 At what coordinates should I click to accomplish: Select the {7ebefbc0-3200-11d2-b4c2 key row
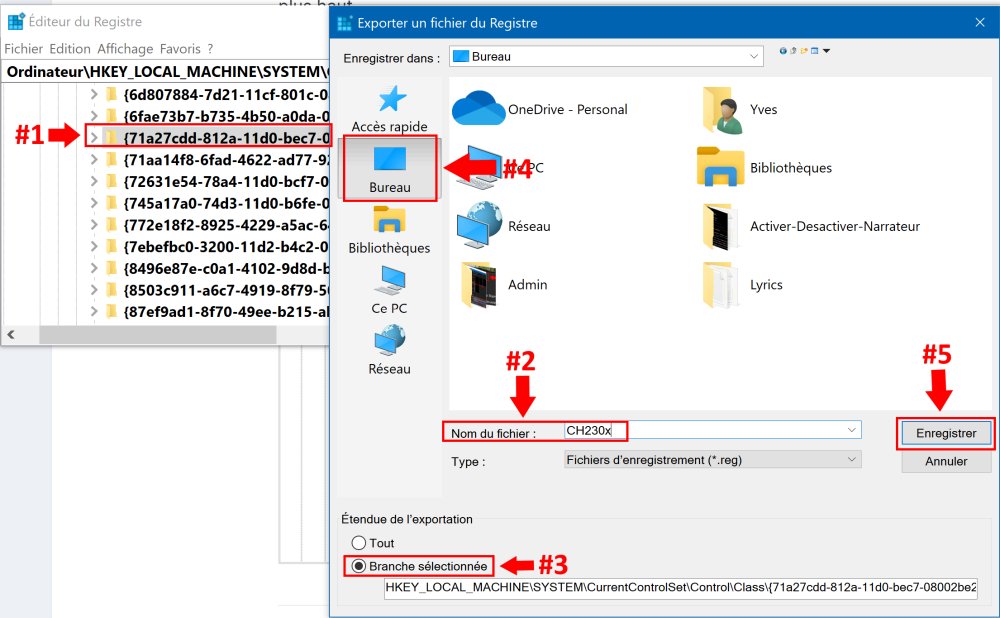tap(226, 246)
